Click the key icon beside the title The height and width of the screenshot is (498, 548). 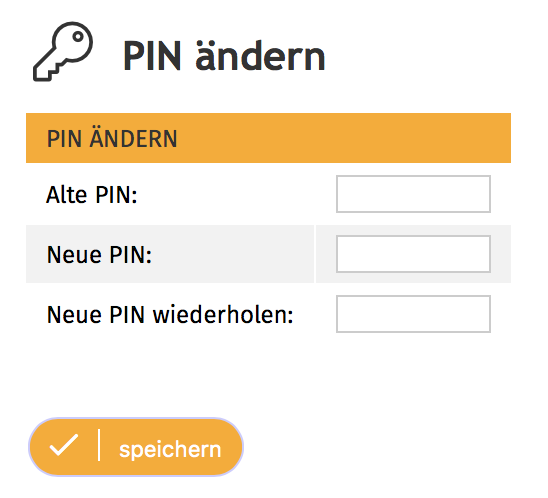click(x=63, y=52)
